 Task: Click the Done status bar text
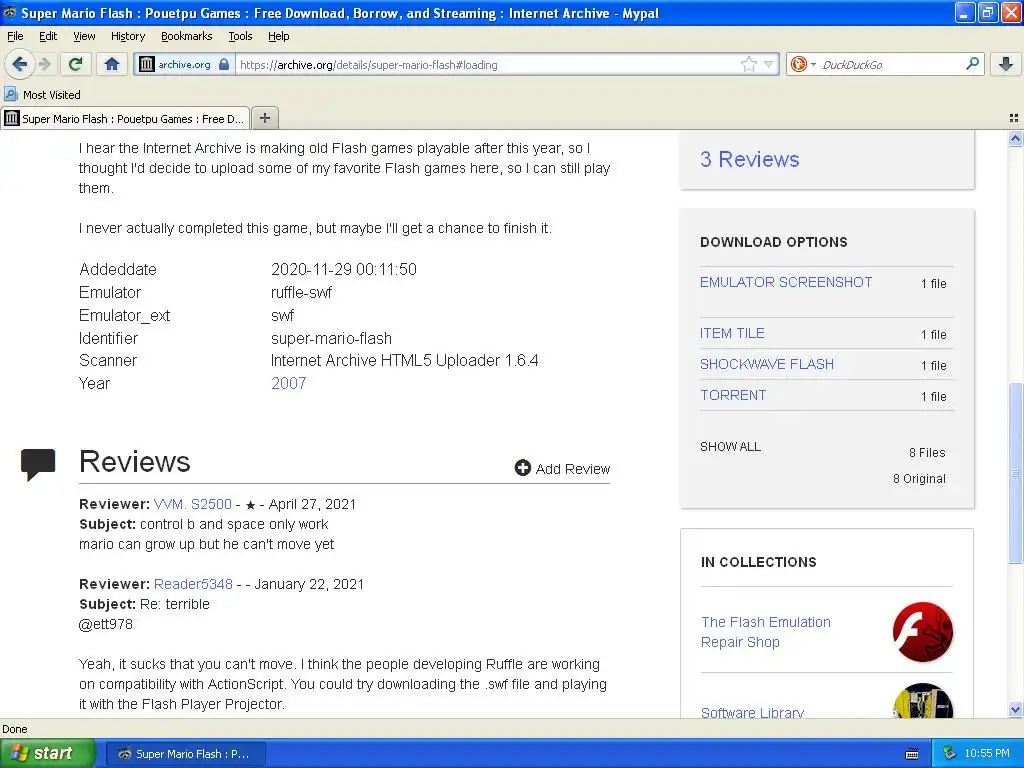15,729
